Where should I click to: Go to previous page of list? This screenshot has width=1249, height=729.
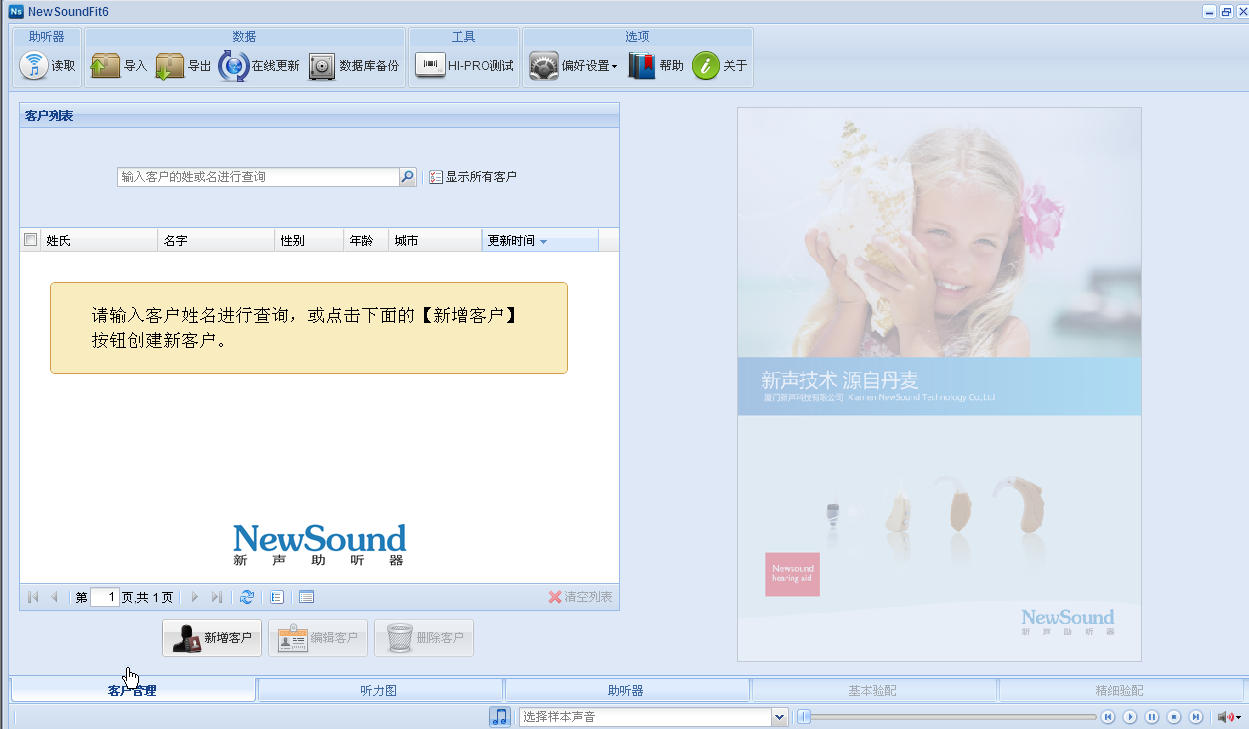tap(54, 597)
